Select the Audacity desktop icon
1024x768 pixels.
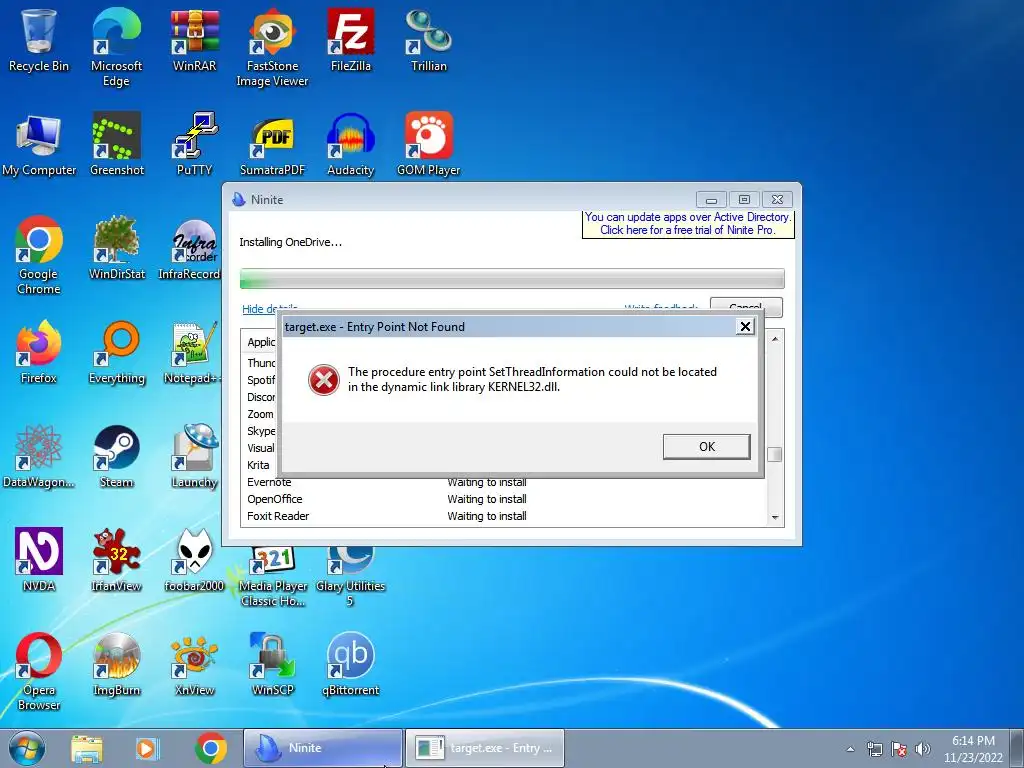(351, 144)
